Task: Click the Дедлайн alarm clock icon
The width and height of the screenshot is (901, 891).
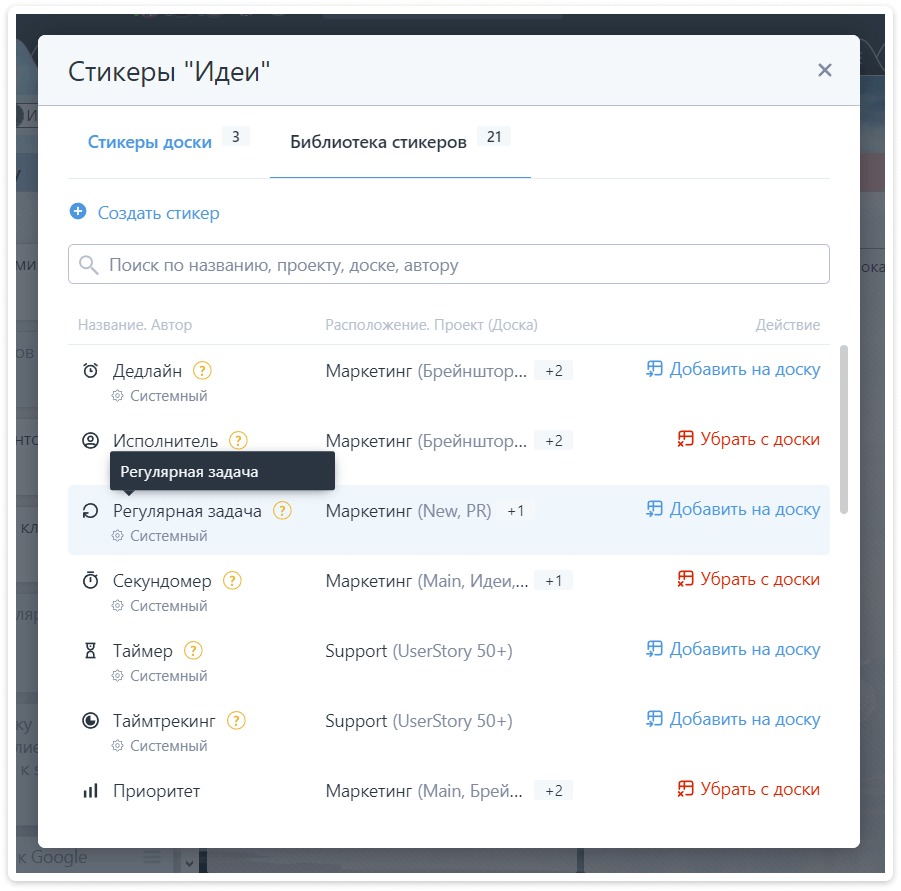Action: [x=90, y=370]
